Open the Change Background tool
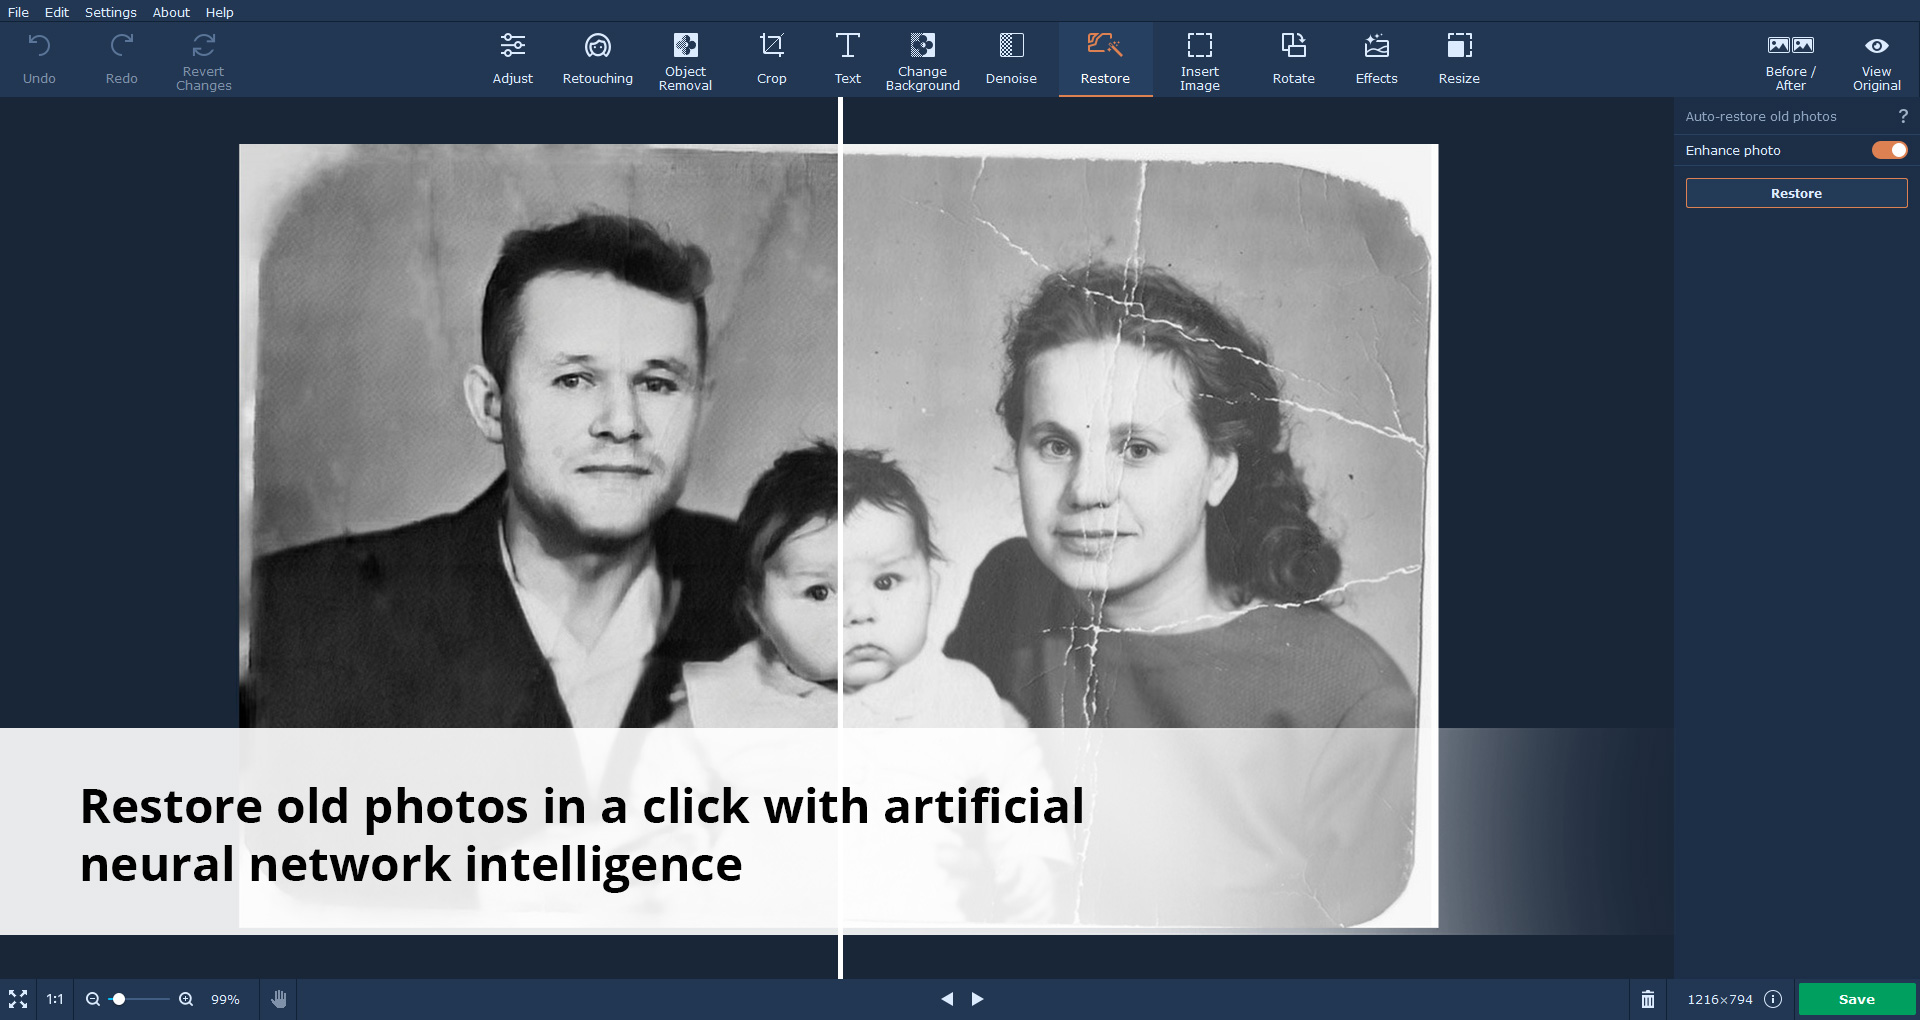The image size is (1920, 1020). pyautogui.click(x=922, y=59)
